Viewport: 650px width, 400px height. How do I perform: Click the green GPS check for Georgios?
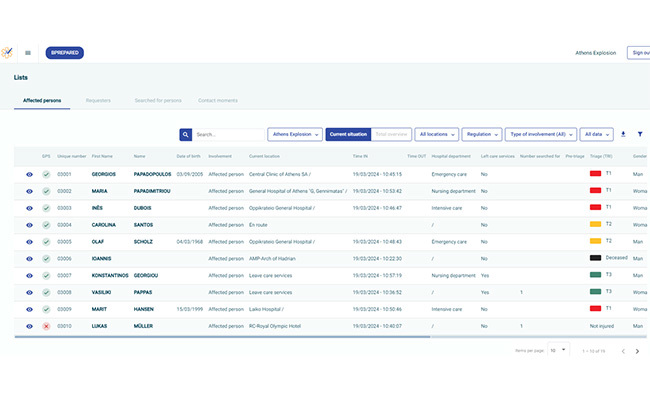(46, 174)
